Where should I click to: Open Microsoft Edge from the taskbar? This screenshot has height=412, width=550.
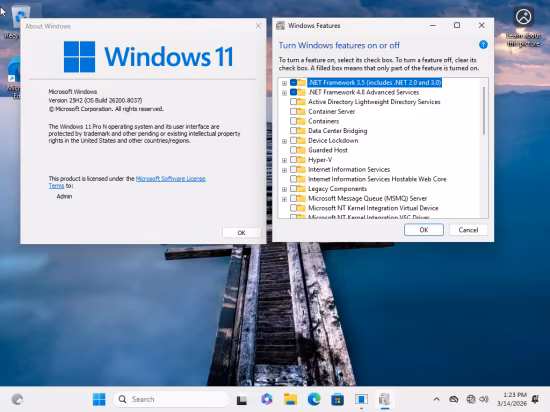pyautogui.click(x=314, y=399)
